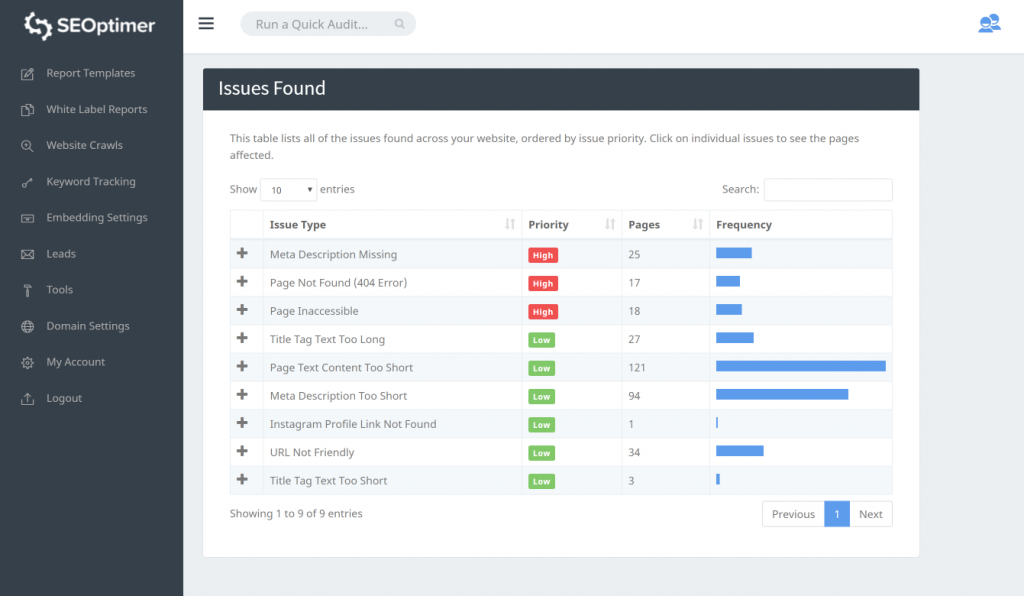
Task: Click the Website Crawls magnifier icon
Action: coord(27,146)
